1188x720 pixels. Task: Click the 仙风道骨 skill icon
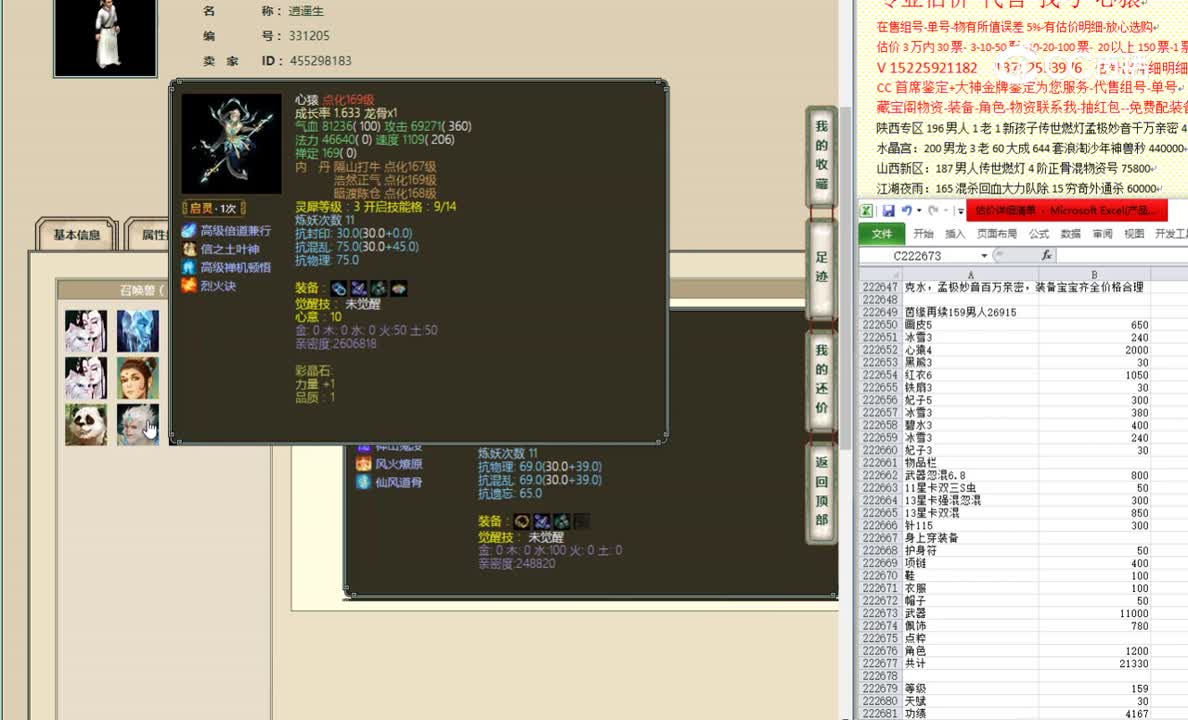coord(364,482)
